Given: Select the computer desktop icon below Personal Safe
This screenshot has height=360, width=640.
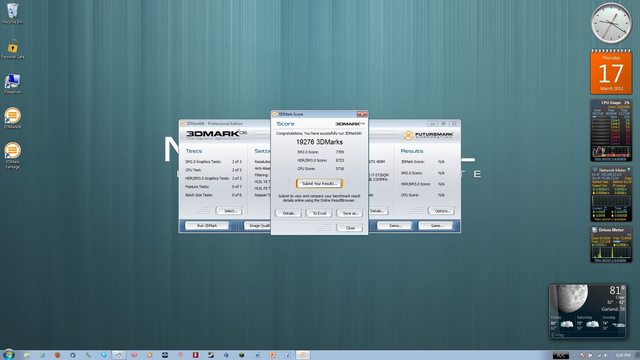Looking at the screenshot, I should click(13, 84).
